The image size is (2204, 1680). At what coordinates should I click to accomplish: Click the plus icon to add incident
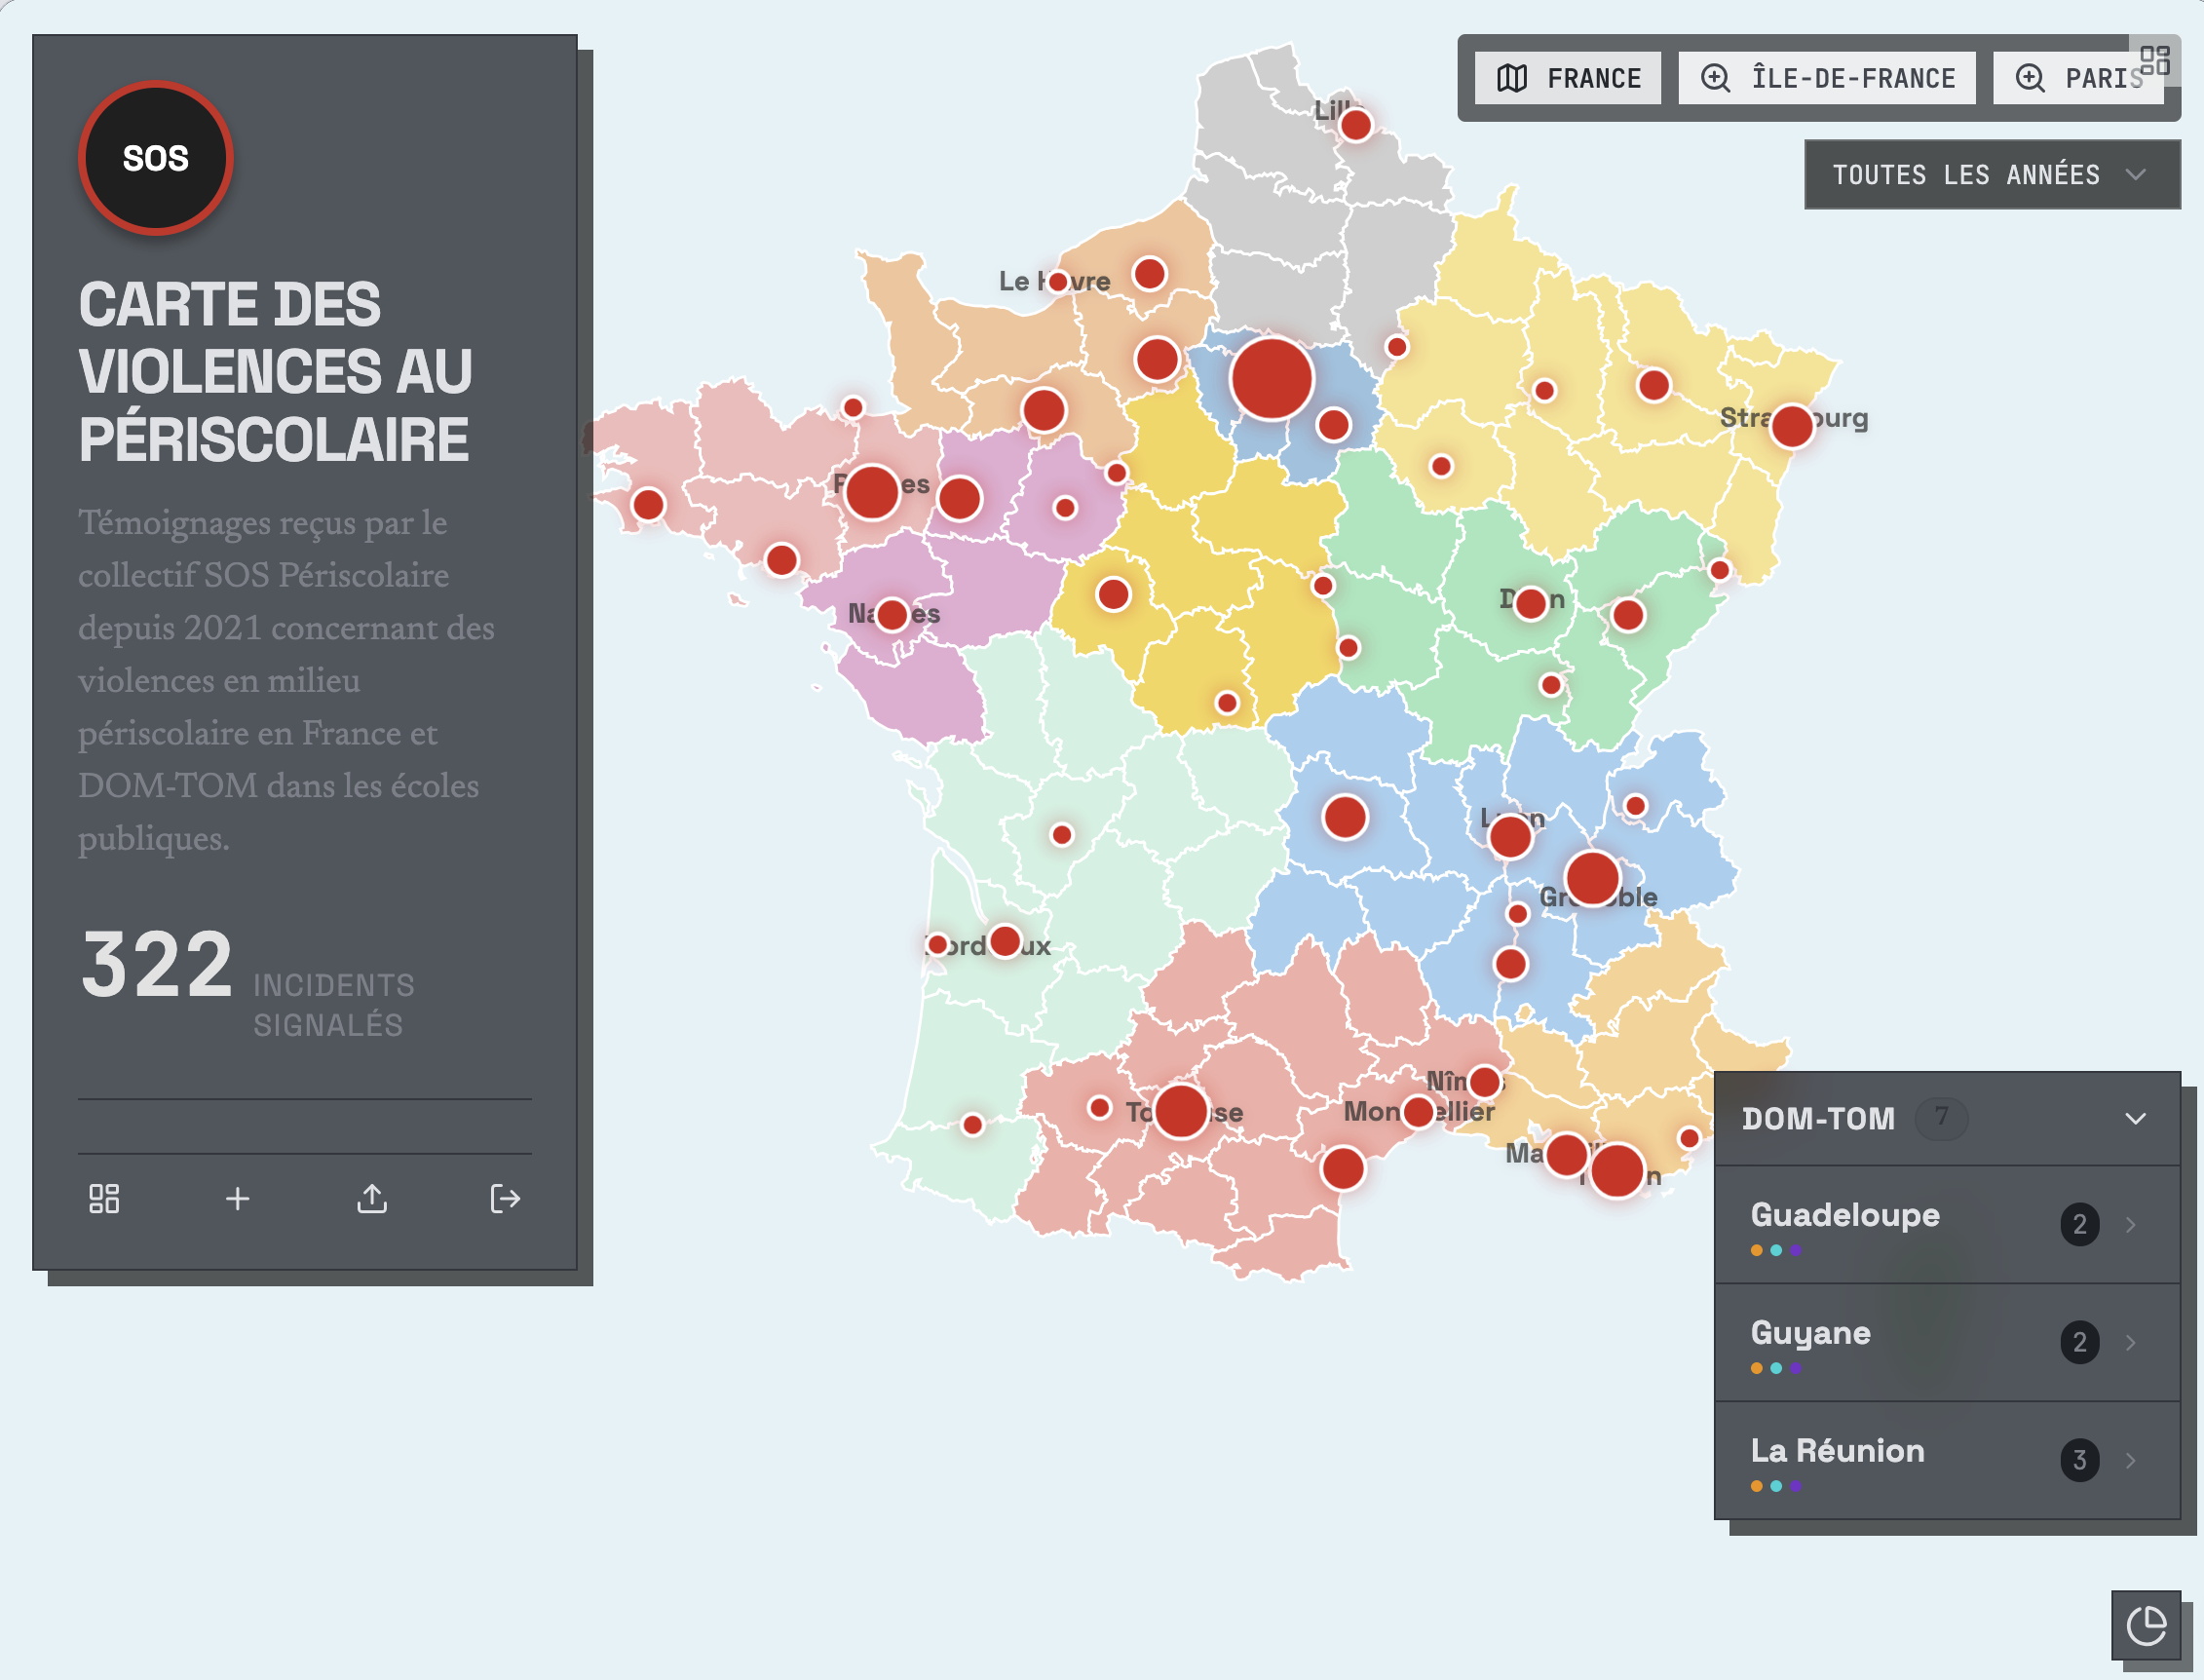click(x=238, y=1198)
